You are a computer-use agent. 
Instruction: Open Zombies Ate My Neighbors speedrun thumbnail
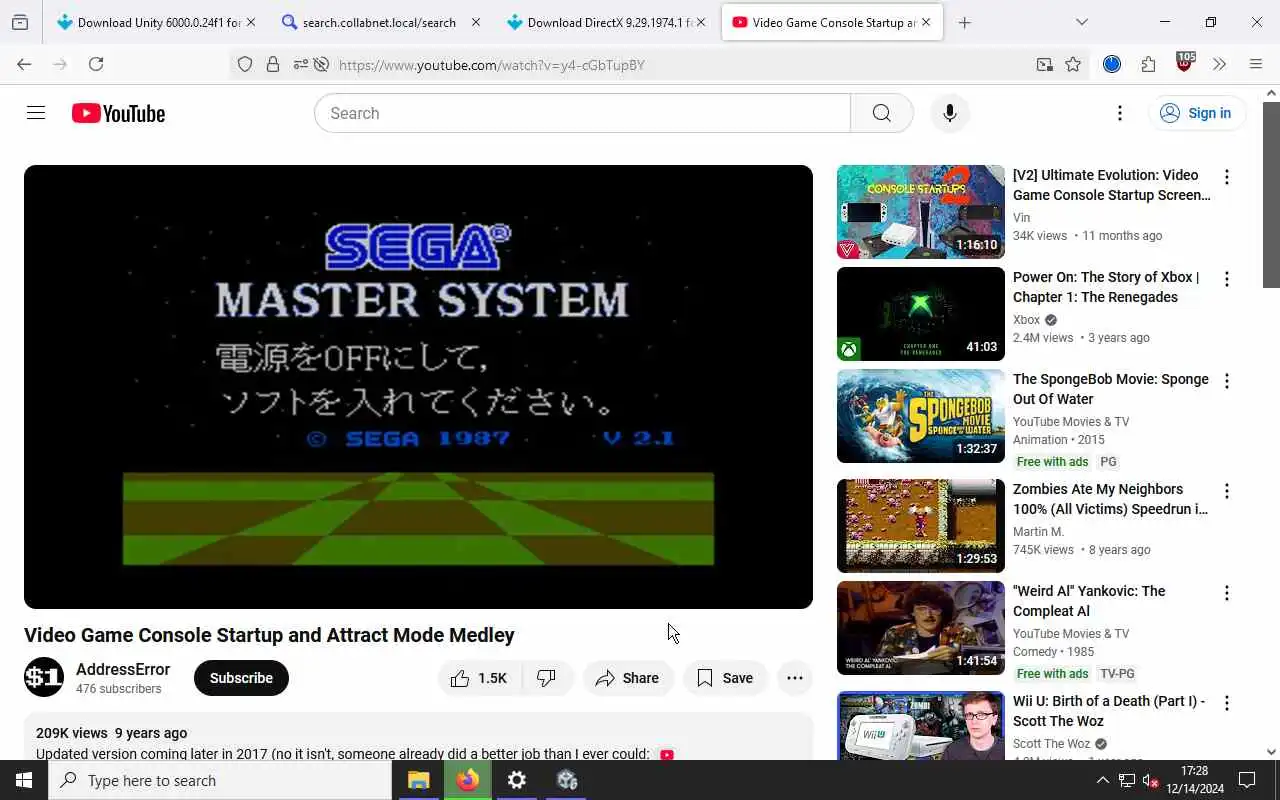click(921, 526)
